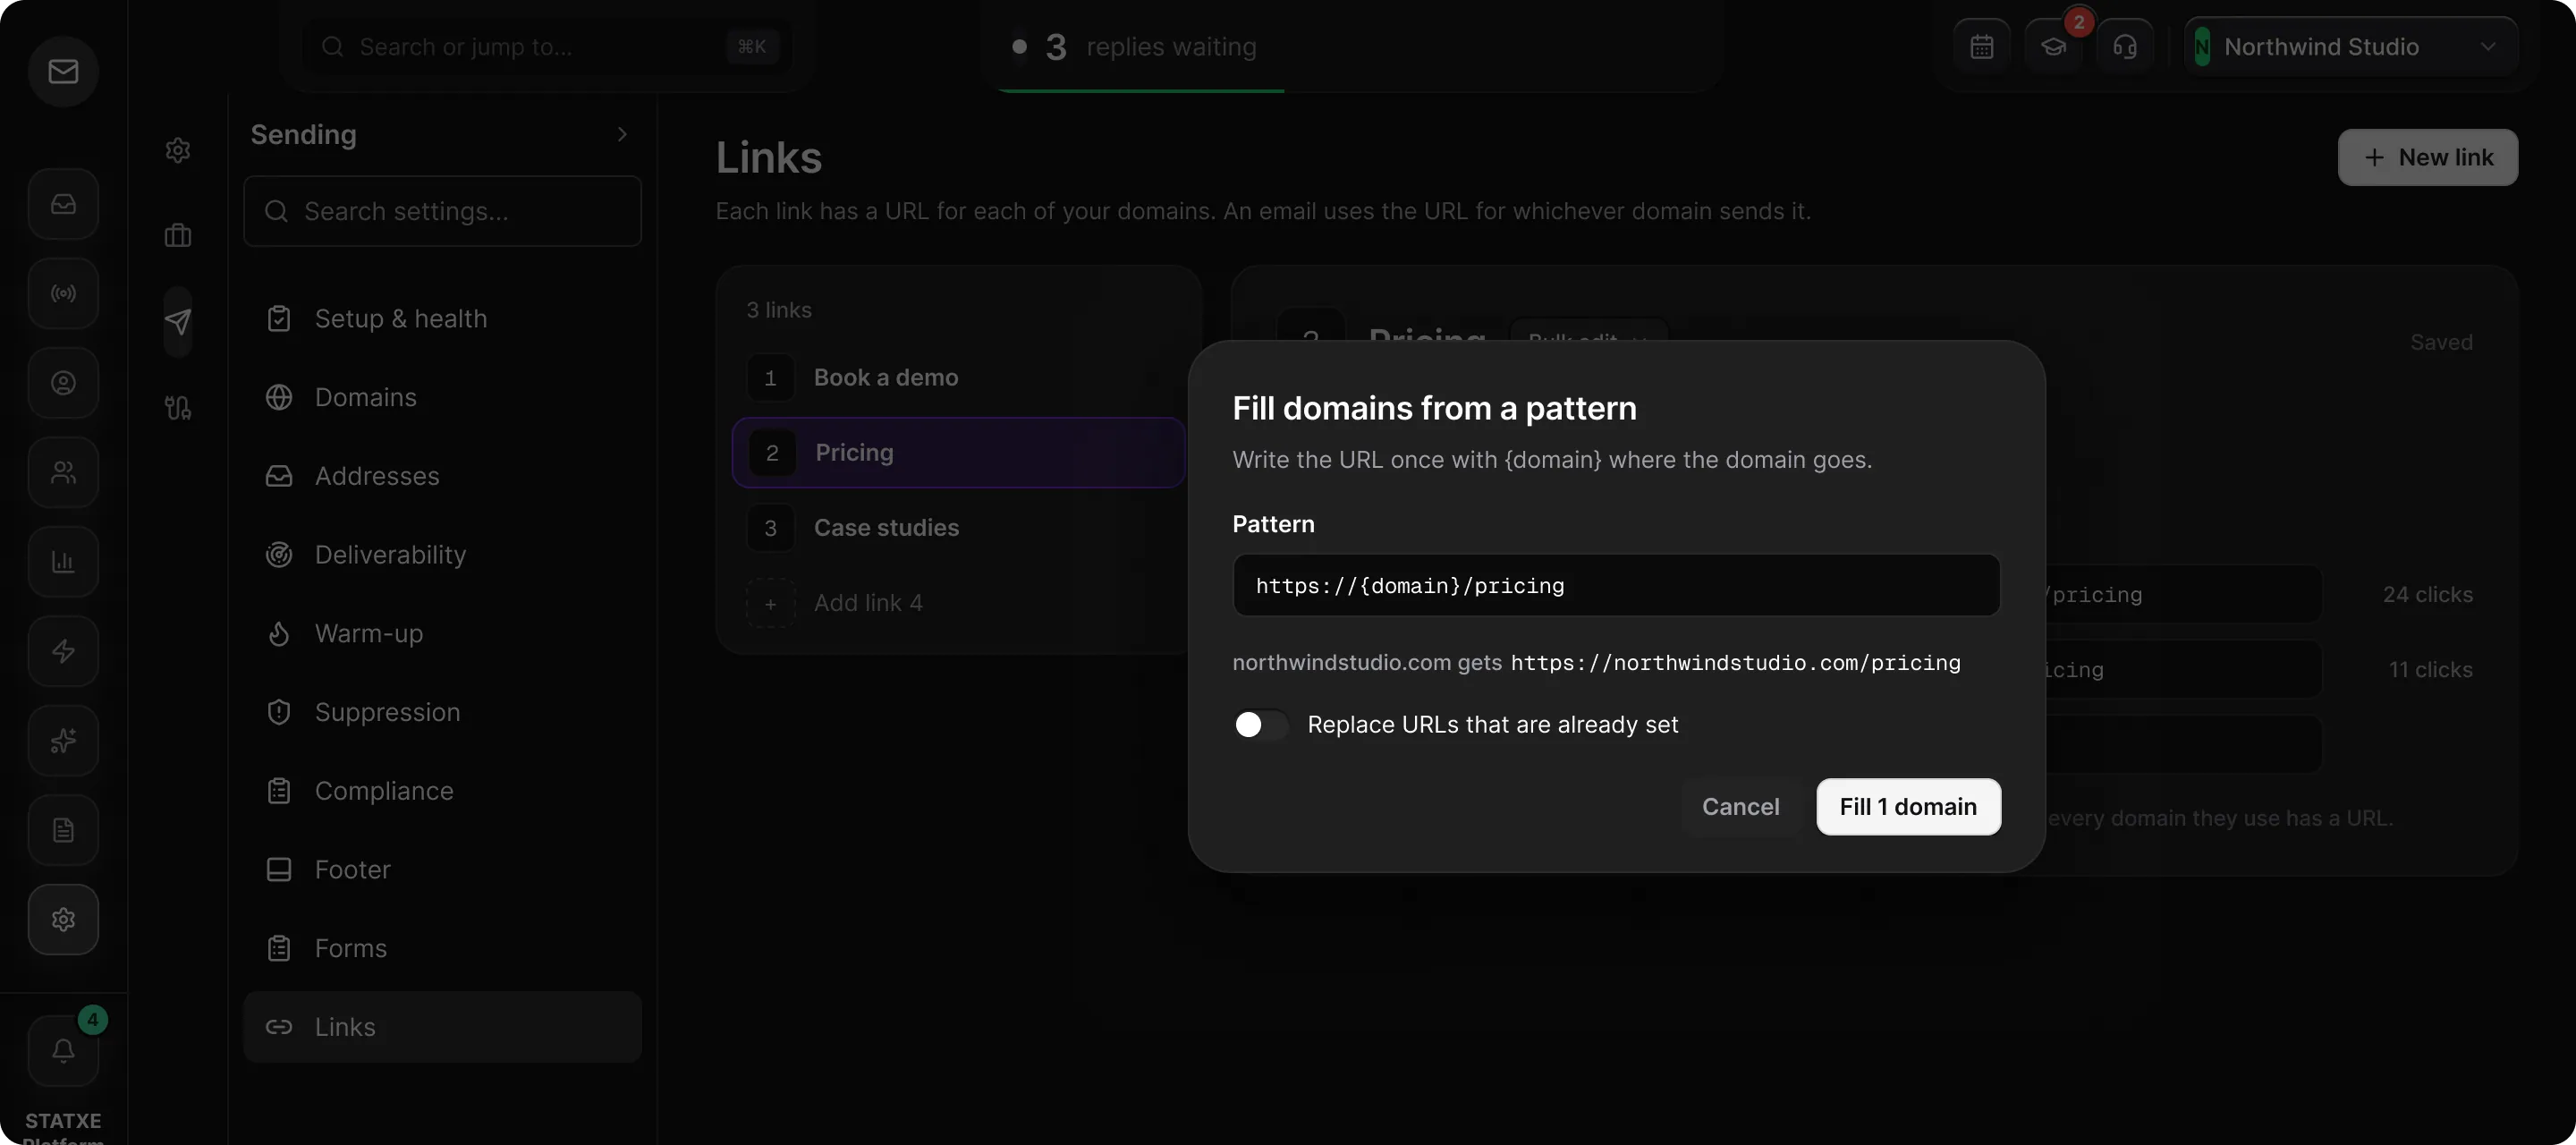Select the integrations icon below paper plane
Screen dimensions: 2576x1145
178,408
